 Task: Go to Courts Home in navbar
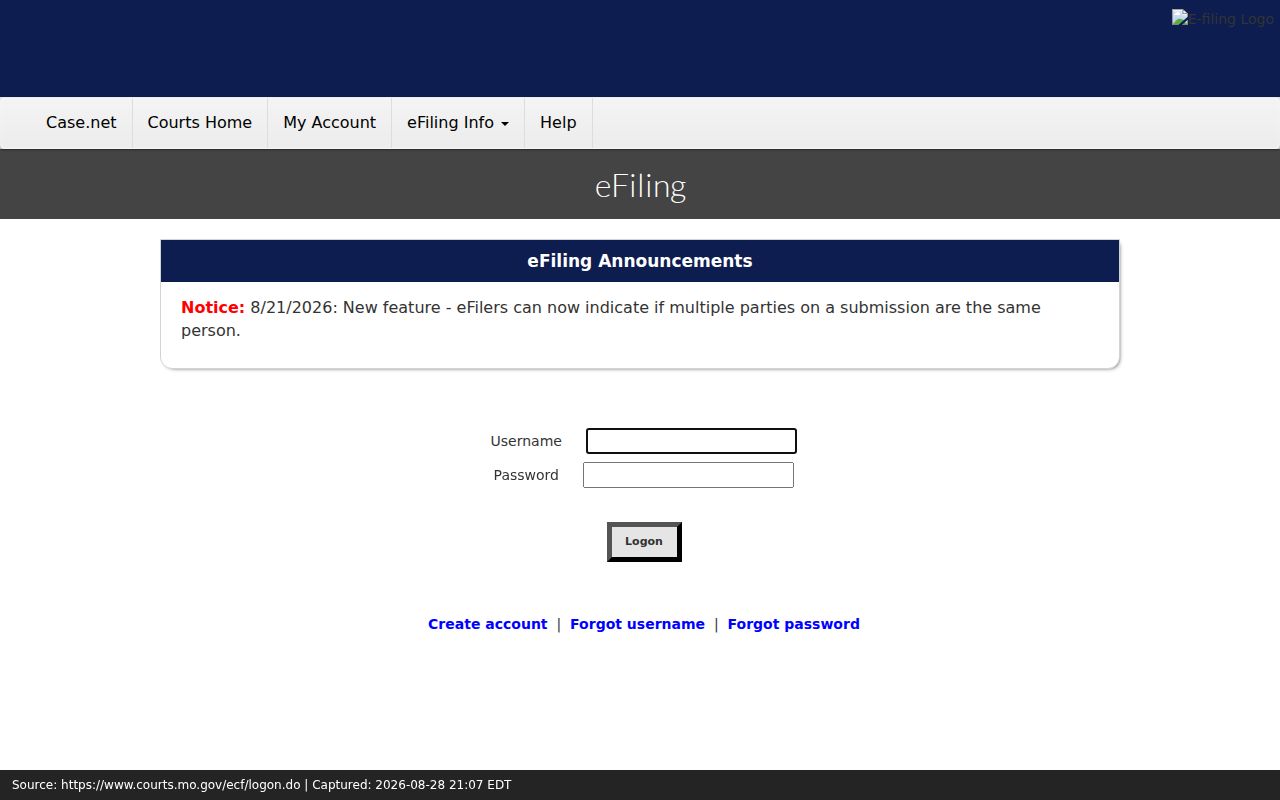tap(199, 122)
